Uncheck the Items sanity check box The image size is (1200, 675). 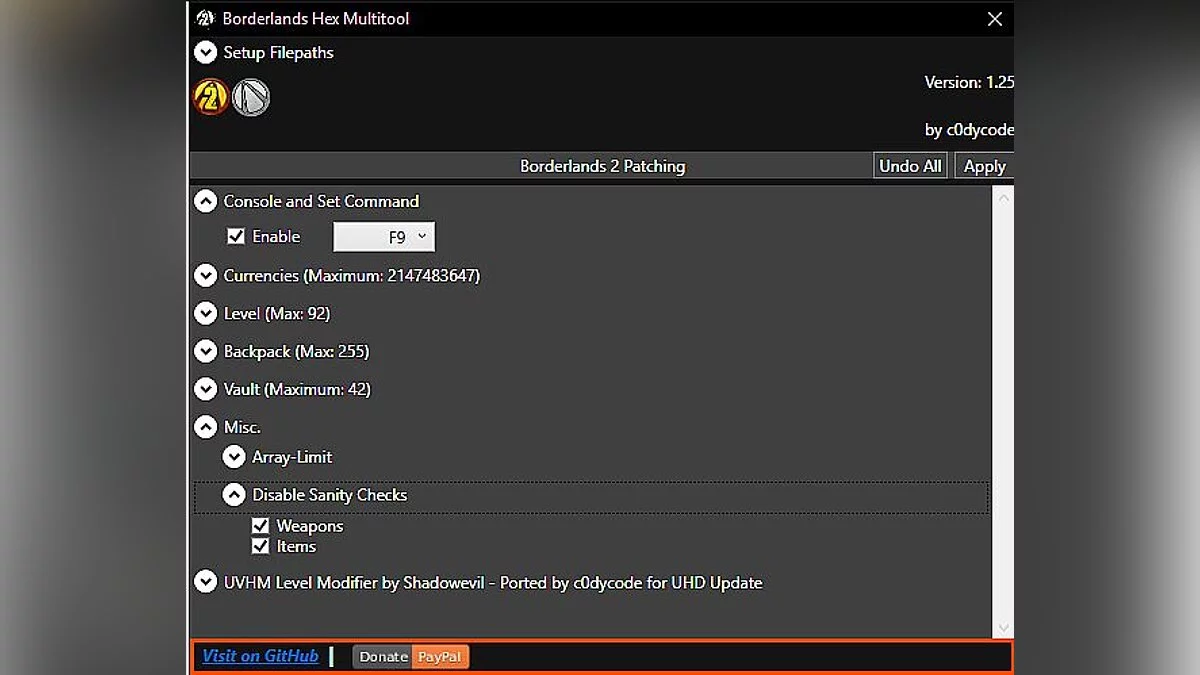[x=261, y=546]
